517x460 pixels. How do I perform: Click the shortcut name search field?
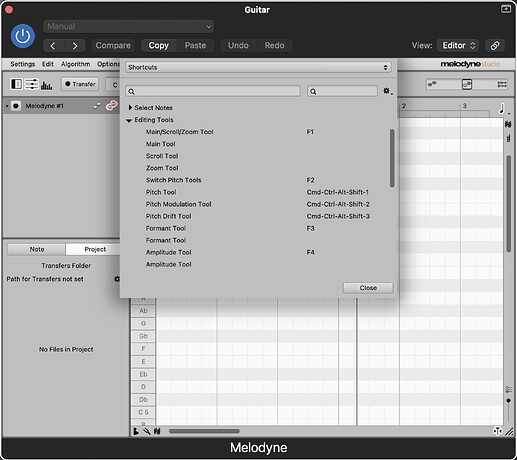213,91
